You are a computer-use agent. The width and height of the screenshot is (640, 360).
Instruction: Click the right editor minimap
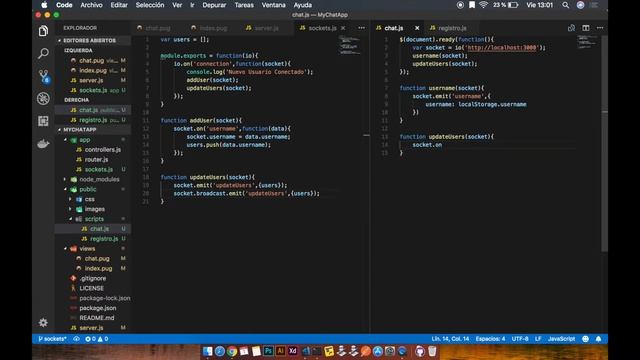tap(587, 42)
